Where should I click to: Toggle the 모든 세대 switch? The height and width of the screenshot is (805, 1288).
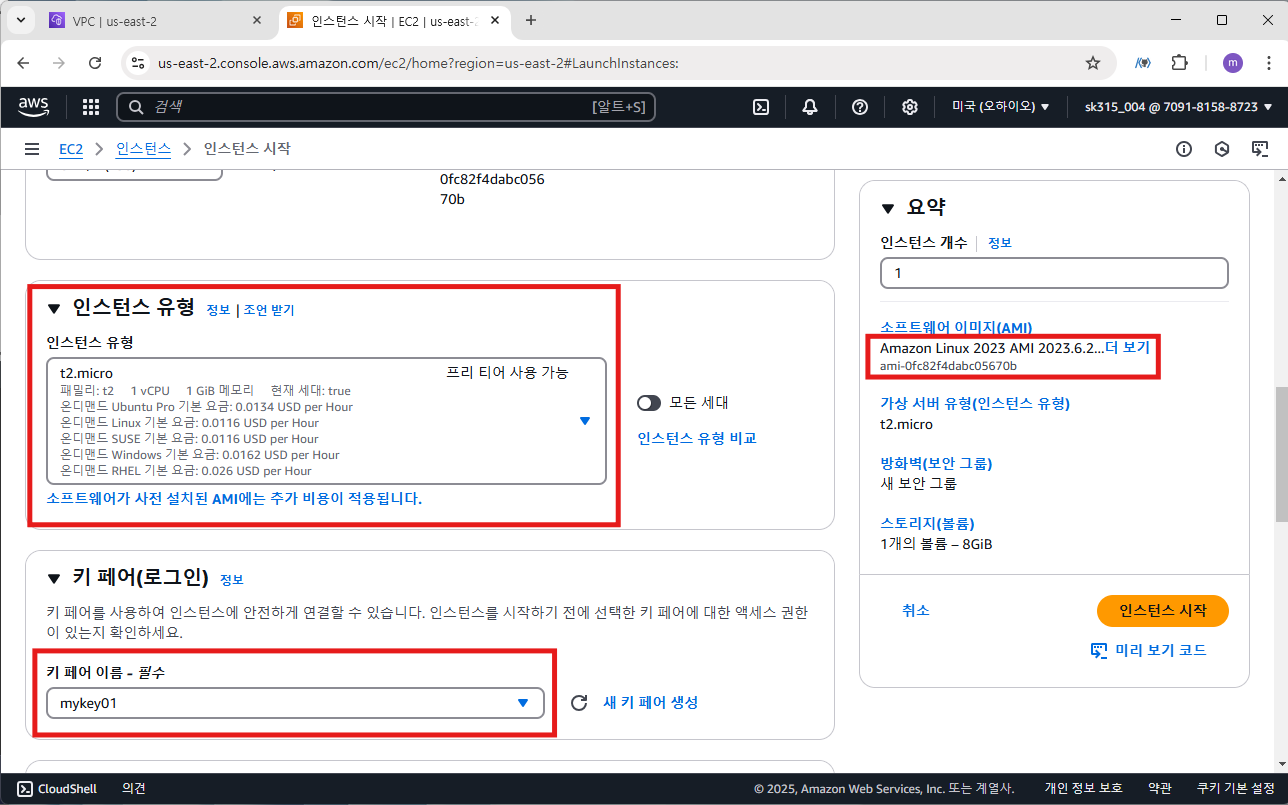(649, 403)
